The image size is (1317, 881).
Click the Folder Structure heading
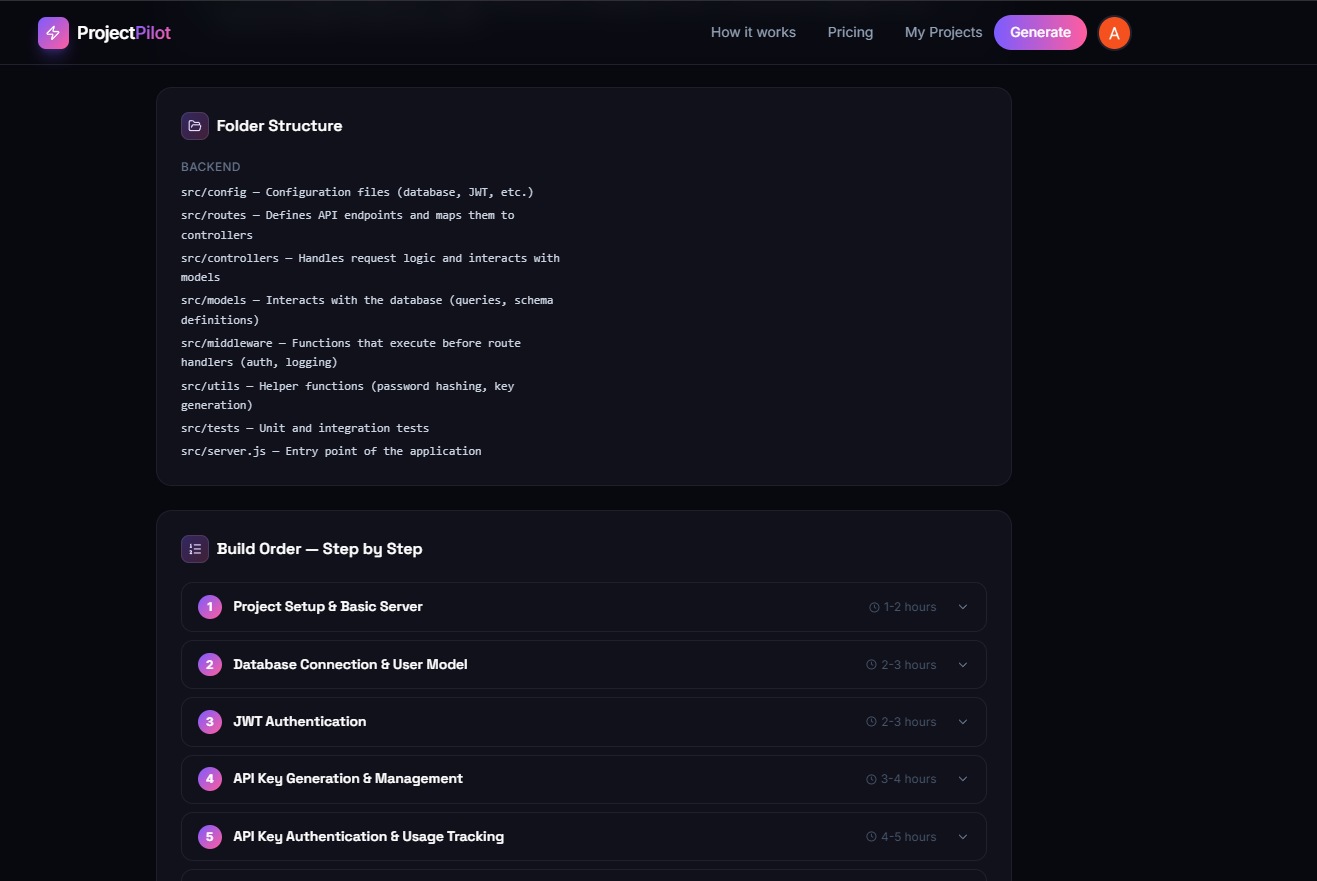coord(279,126)
